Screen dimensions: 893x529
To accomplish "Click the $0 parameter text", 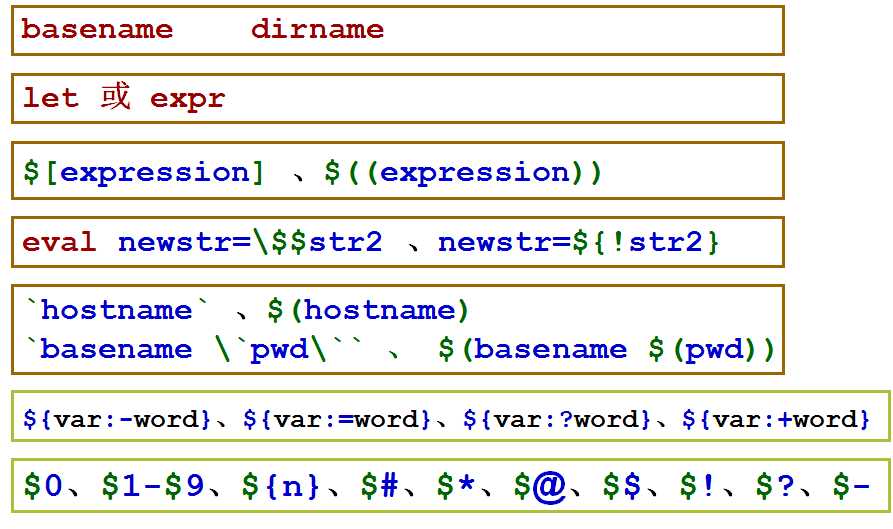I will pos(43,486).
